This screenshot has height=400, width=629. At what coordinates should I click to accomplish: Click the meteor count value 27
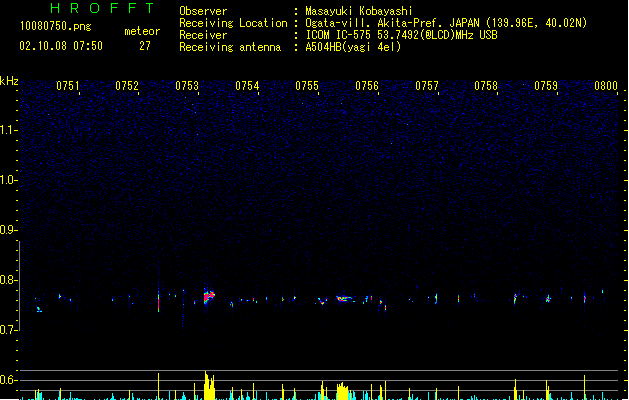pos(145,46)
